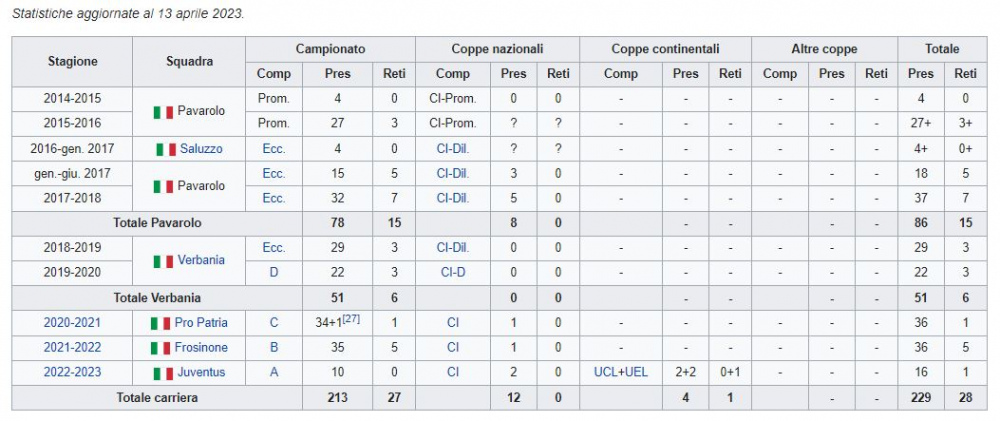Screen dimensions: 1000x421
Task: Open the UCL+UEL competition link
Action: pos(621,373)
